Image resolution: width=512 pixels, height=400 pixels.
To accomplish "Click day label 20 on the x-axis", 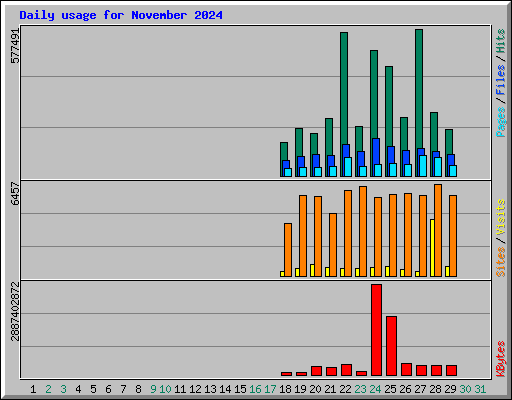I will pyautogui.click(x=315, y=389).
